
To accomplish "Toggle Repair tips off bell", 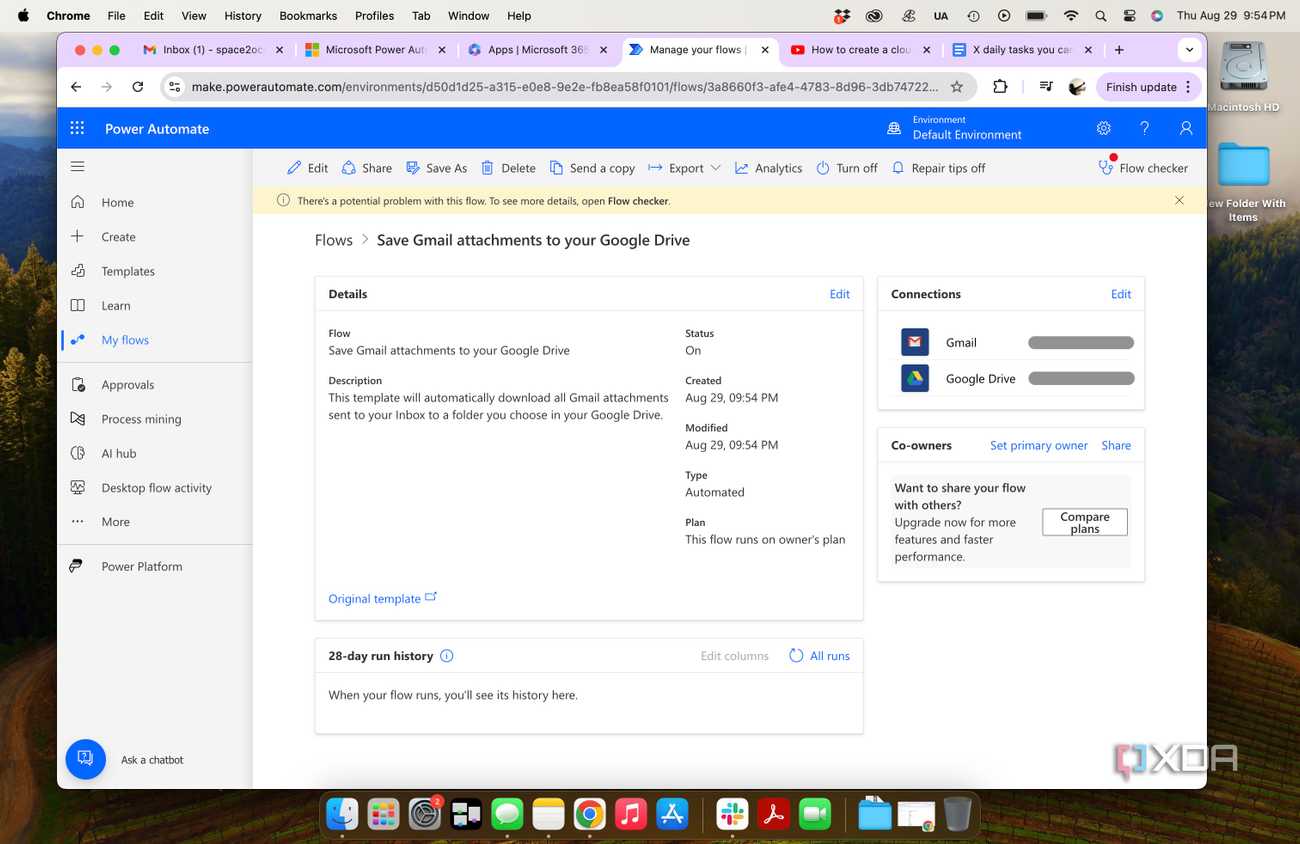I will coord(938,168).
